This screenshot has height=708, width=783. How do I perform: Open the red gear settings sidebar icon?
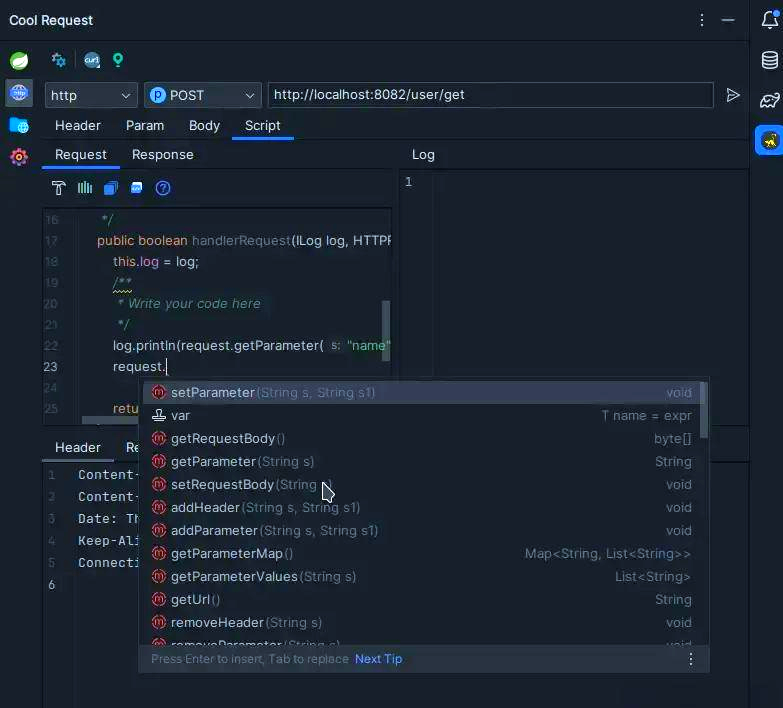tap(19, 157)
